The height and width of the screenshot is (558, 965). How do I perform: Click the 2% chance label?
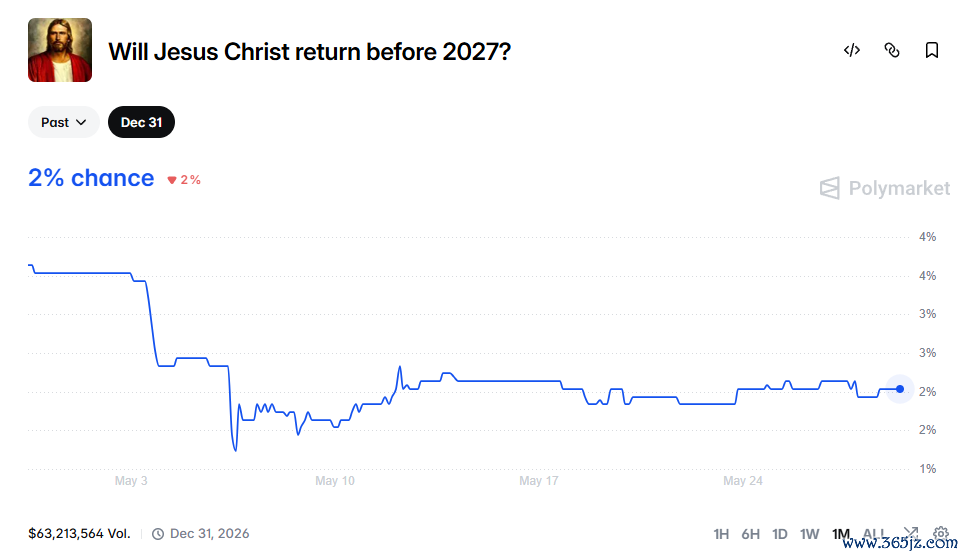(x=91, y=178)
